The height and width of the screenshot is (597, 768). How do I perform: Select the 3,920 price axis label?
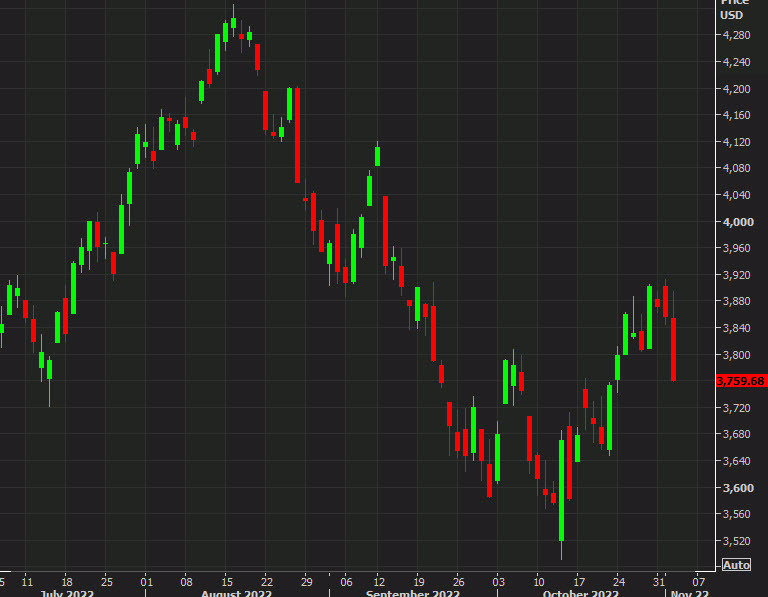tap(737, 275)
